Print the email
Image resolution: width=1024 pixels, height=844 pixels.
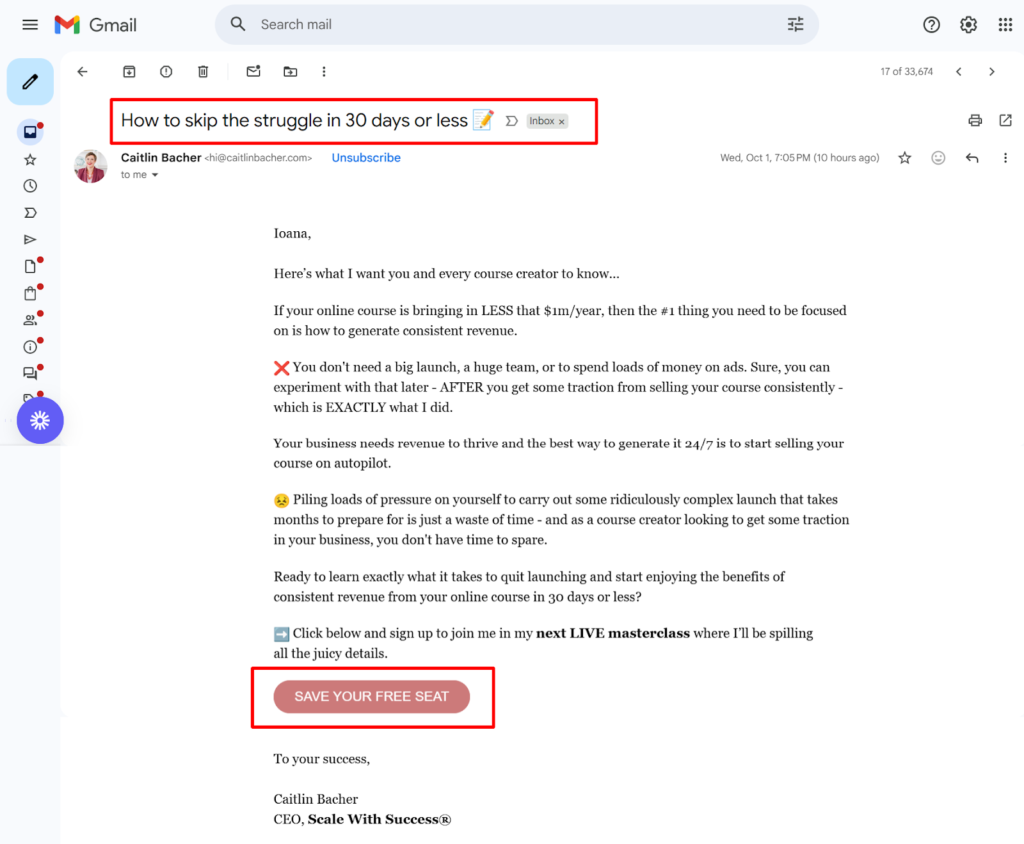click(x=975, y=119)
